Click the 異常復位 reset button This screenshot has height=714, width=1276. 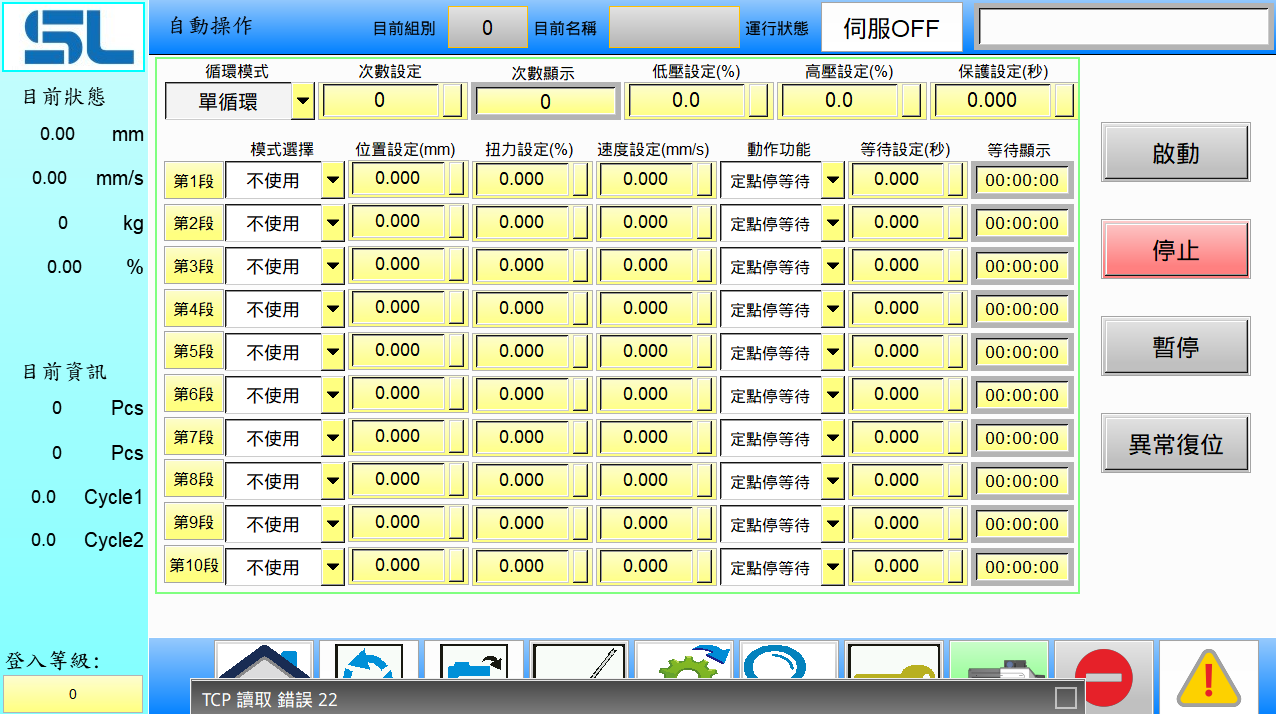coord(1176,443)
